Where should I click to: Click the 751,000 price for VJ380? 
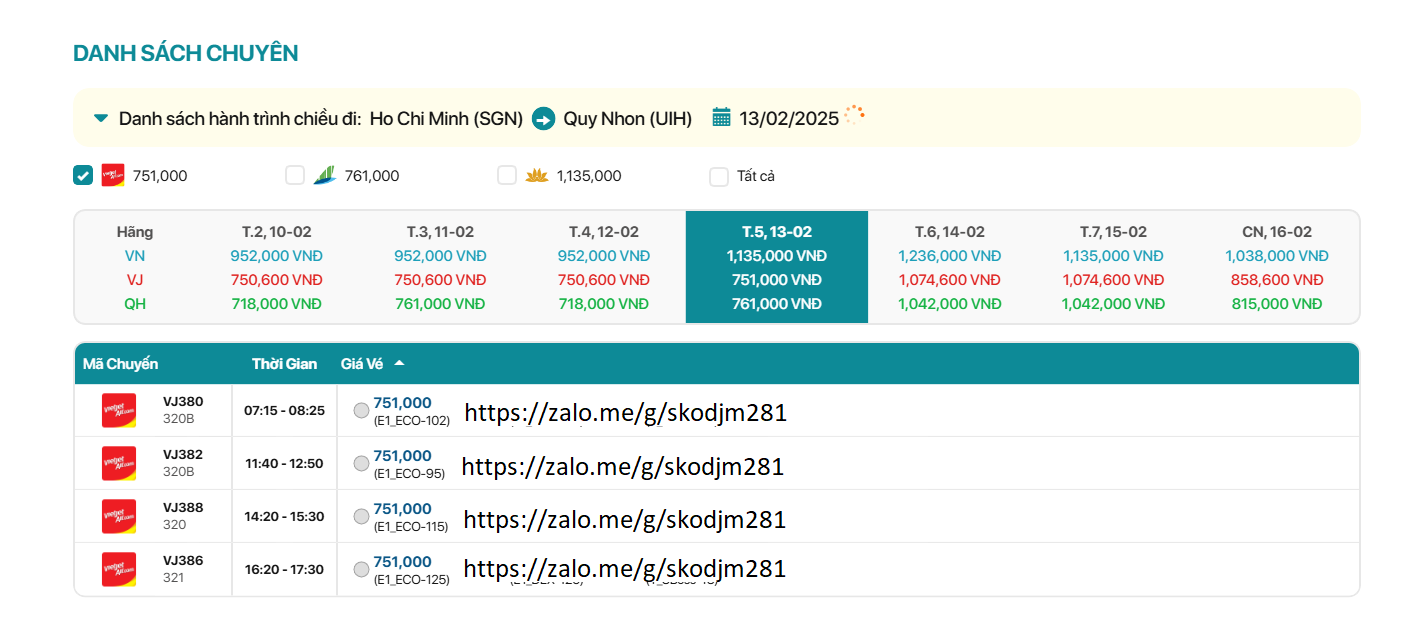point(402,403)
